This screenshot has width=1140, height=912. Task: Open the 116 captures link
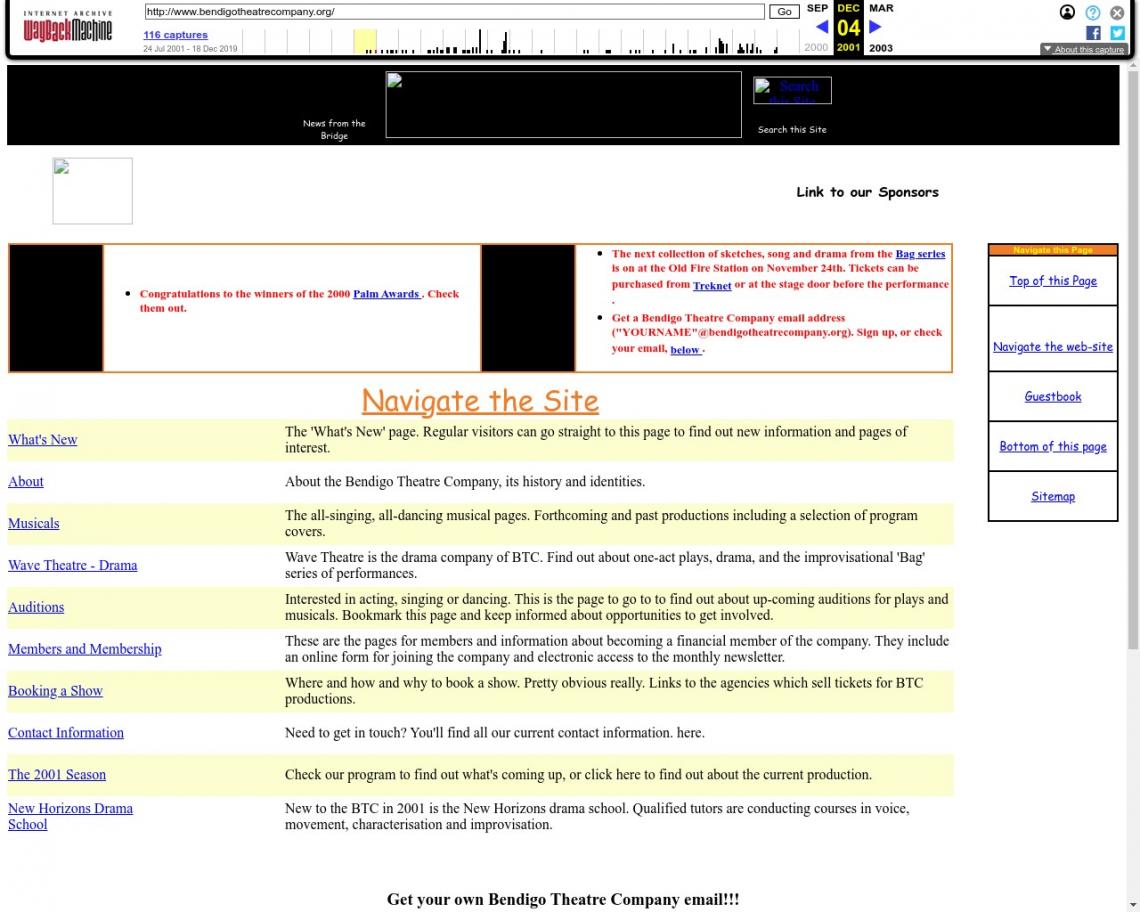pos(175,35)
